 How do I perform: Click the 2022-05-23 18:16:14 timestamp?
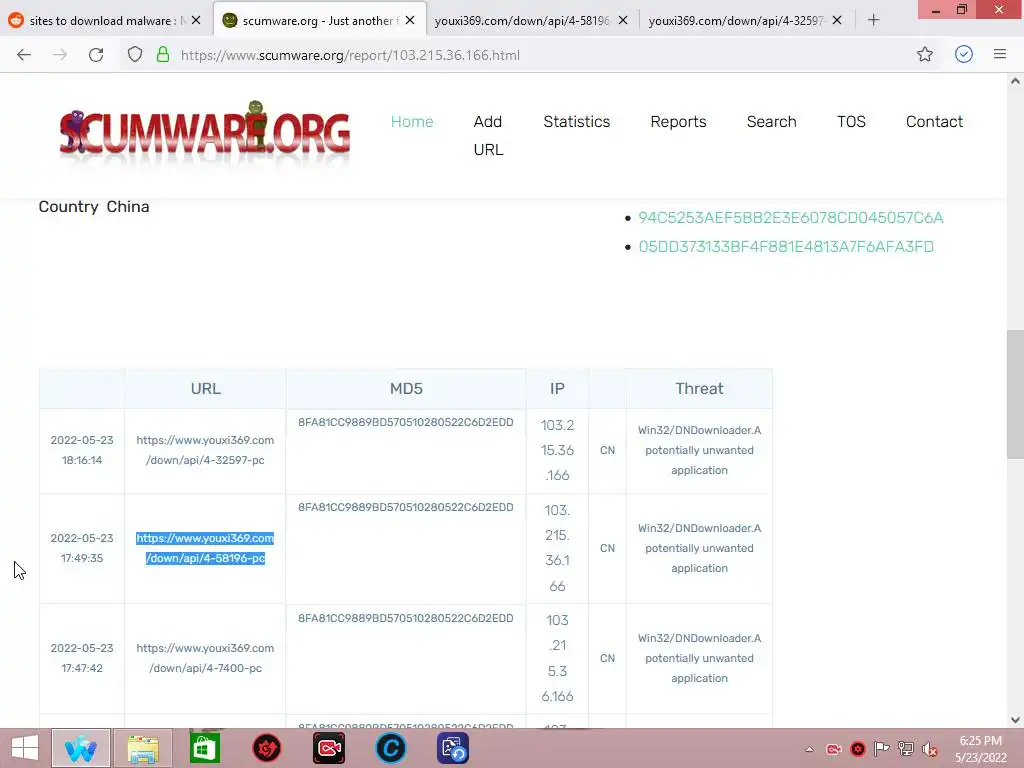[x=82, y=450]
